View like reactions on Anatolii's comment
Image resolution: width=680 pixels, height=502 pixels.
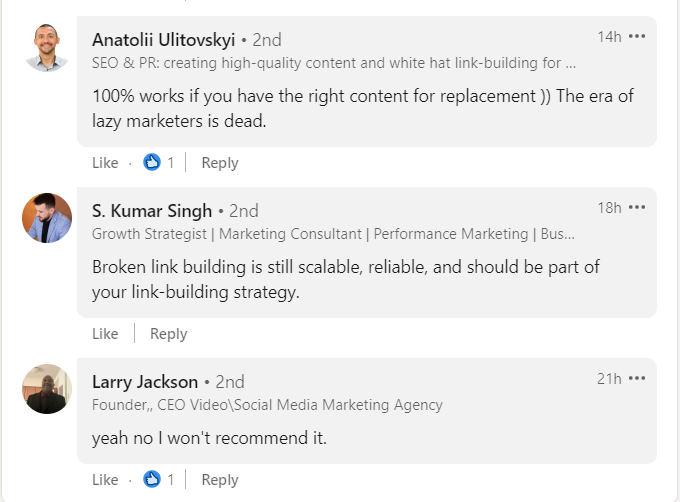click(x=159, y=163)
